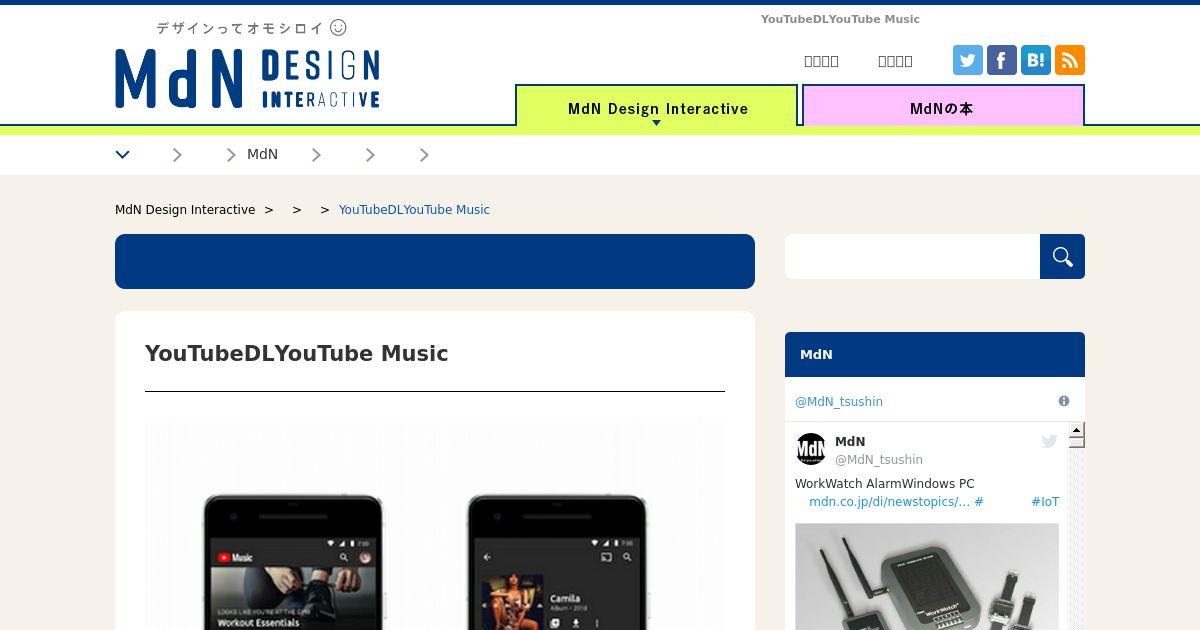Click the #IoT hashtag in tweet
Image resolution: width=1200 pixels, height=630 pixels.
click(1045, 502)
